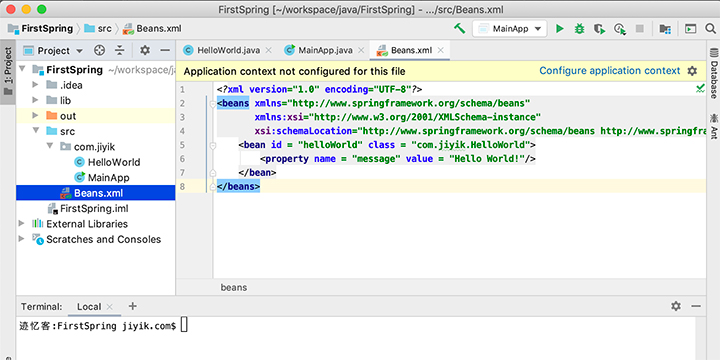Image resolution: width=720 pixels, height=360 pixels.
Task: Click the beans breadcrumb below the editor
Action: tap(234, 287)
